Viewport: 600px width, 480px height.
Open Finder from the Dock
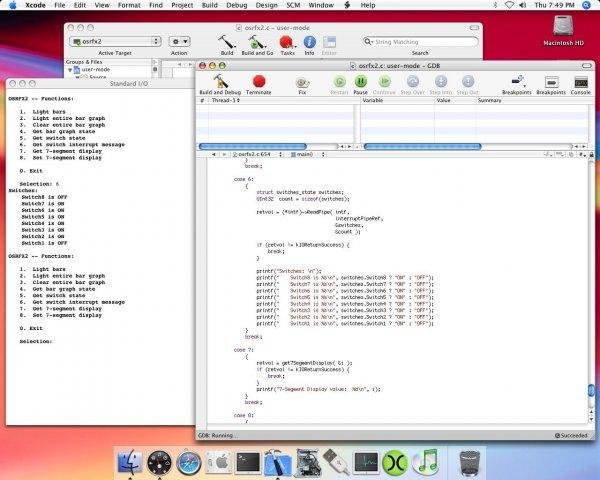pos(129,462)
